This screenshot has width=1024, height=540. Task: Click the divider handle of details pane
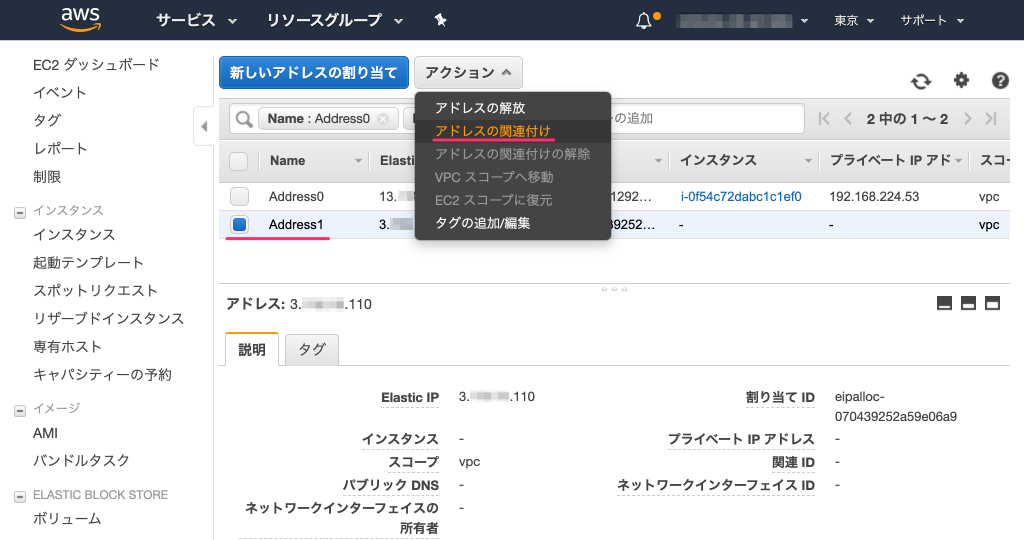[x=614, y=289]
